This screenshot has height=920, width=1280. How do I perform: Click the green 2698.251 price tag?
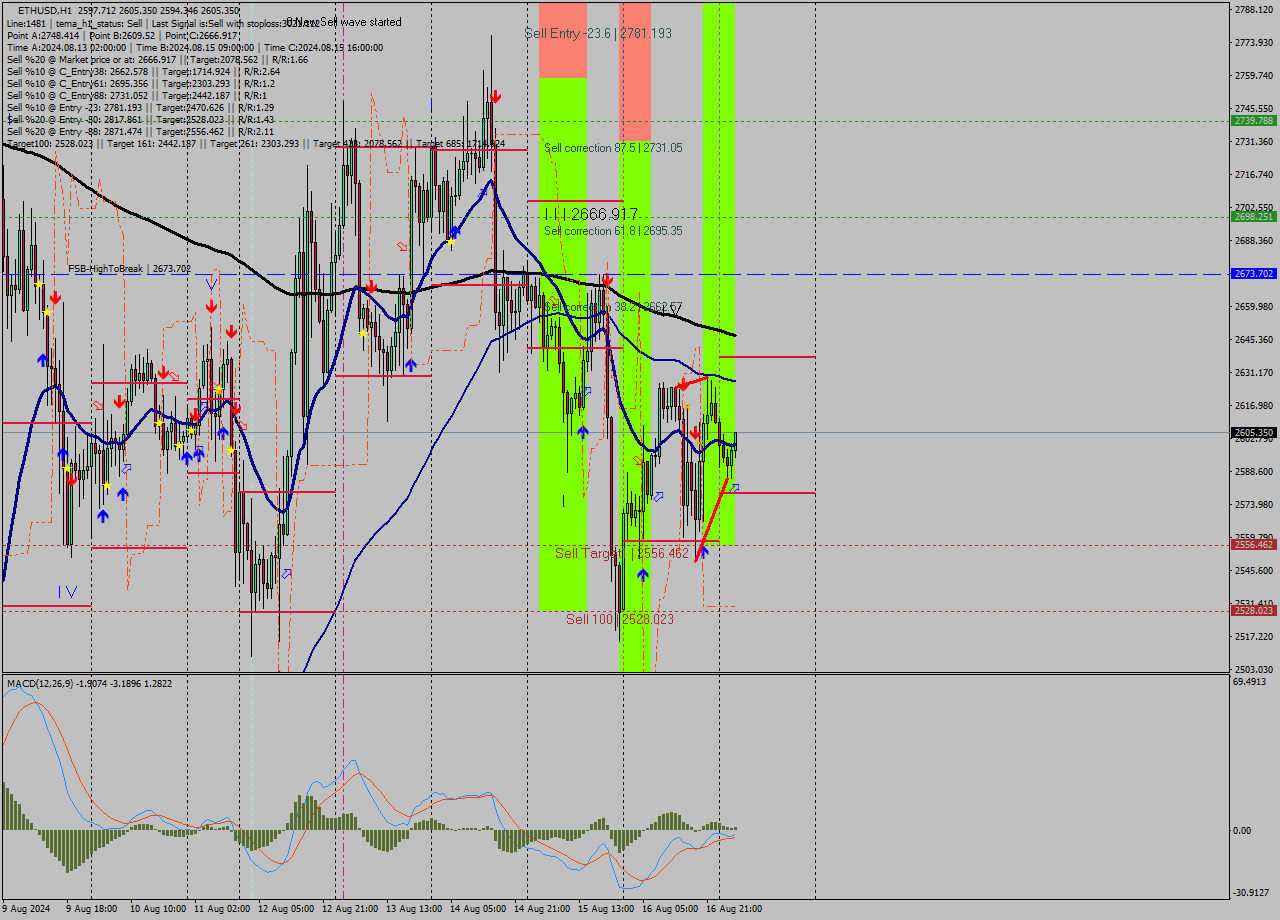tap(1253, 216)
